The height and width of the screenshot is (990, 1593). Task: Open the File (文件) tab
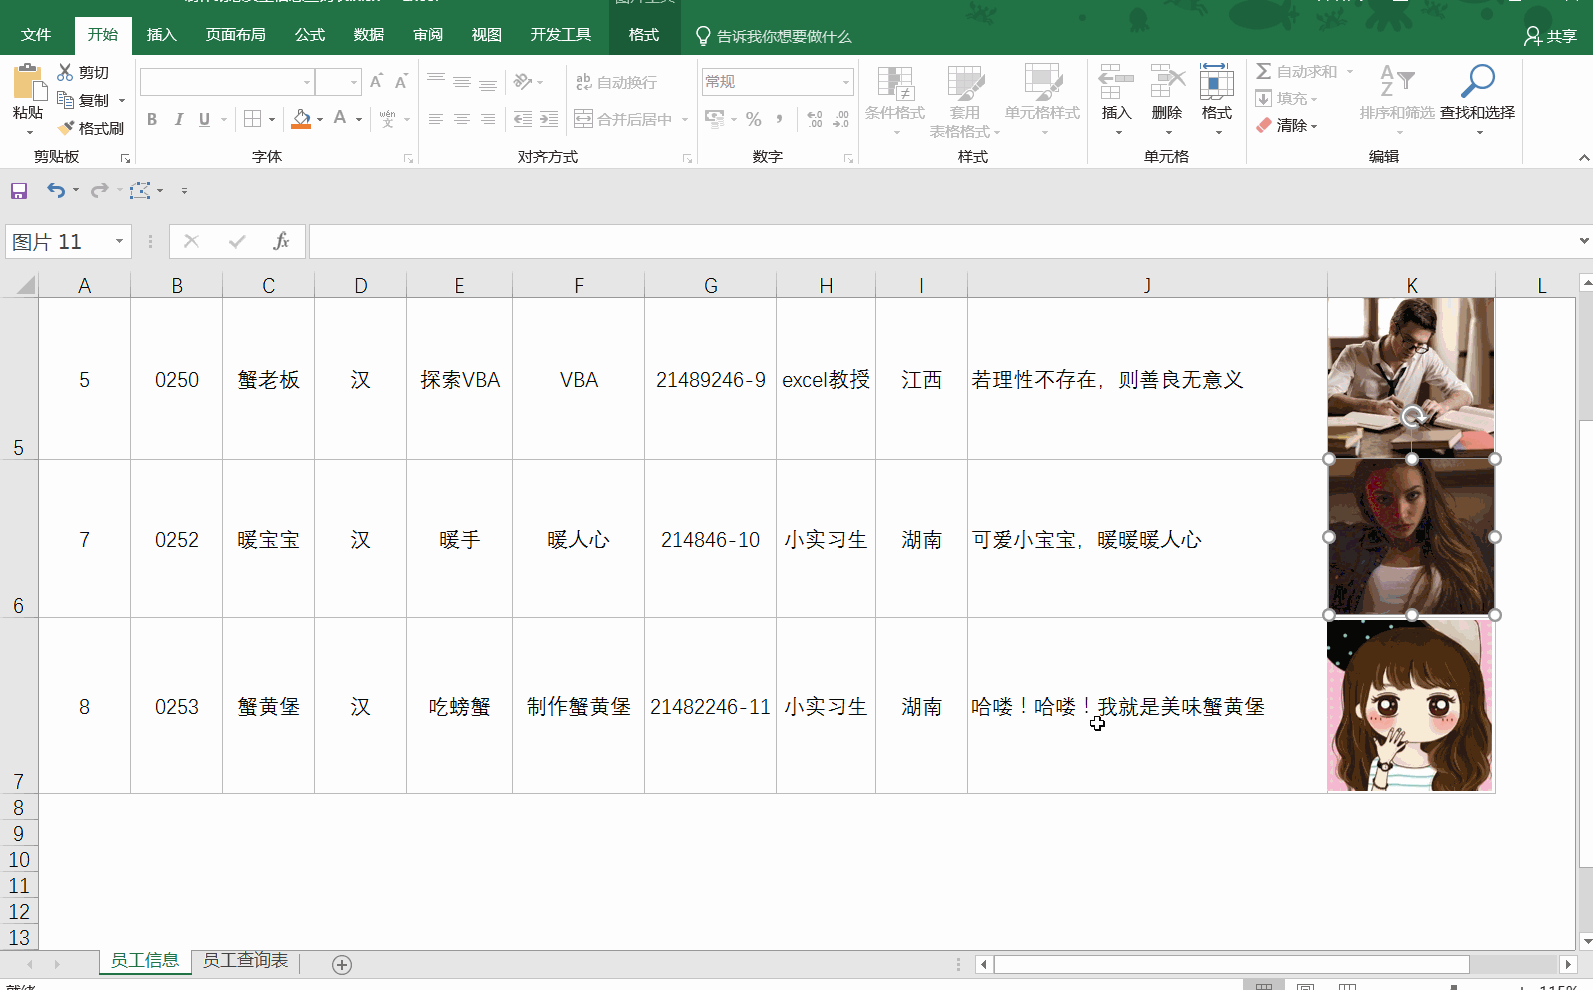[36, 35]
